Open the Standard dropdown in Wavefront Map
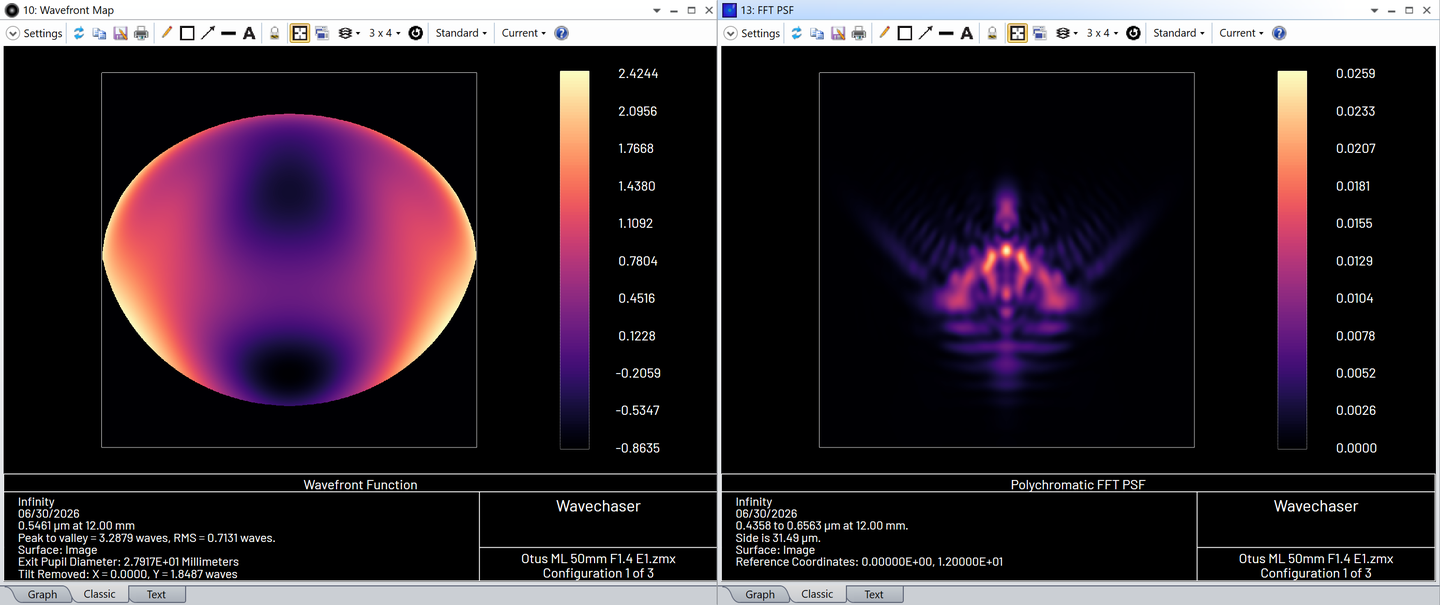Image resolution: width=1440 pixels, height=605 pixels. tap(461, 33)
